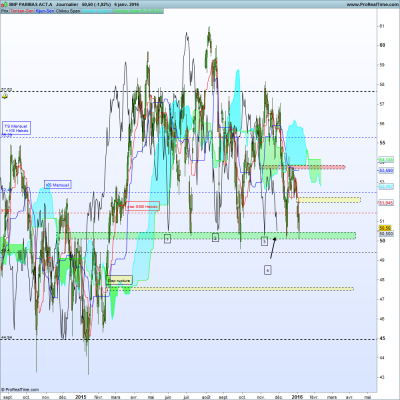Select the boxed number 3 marker on green zone

[264, 241]
